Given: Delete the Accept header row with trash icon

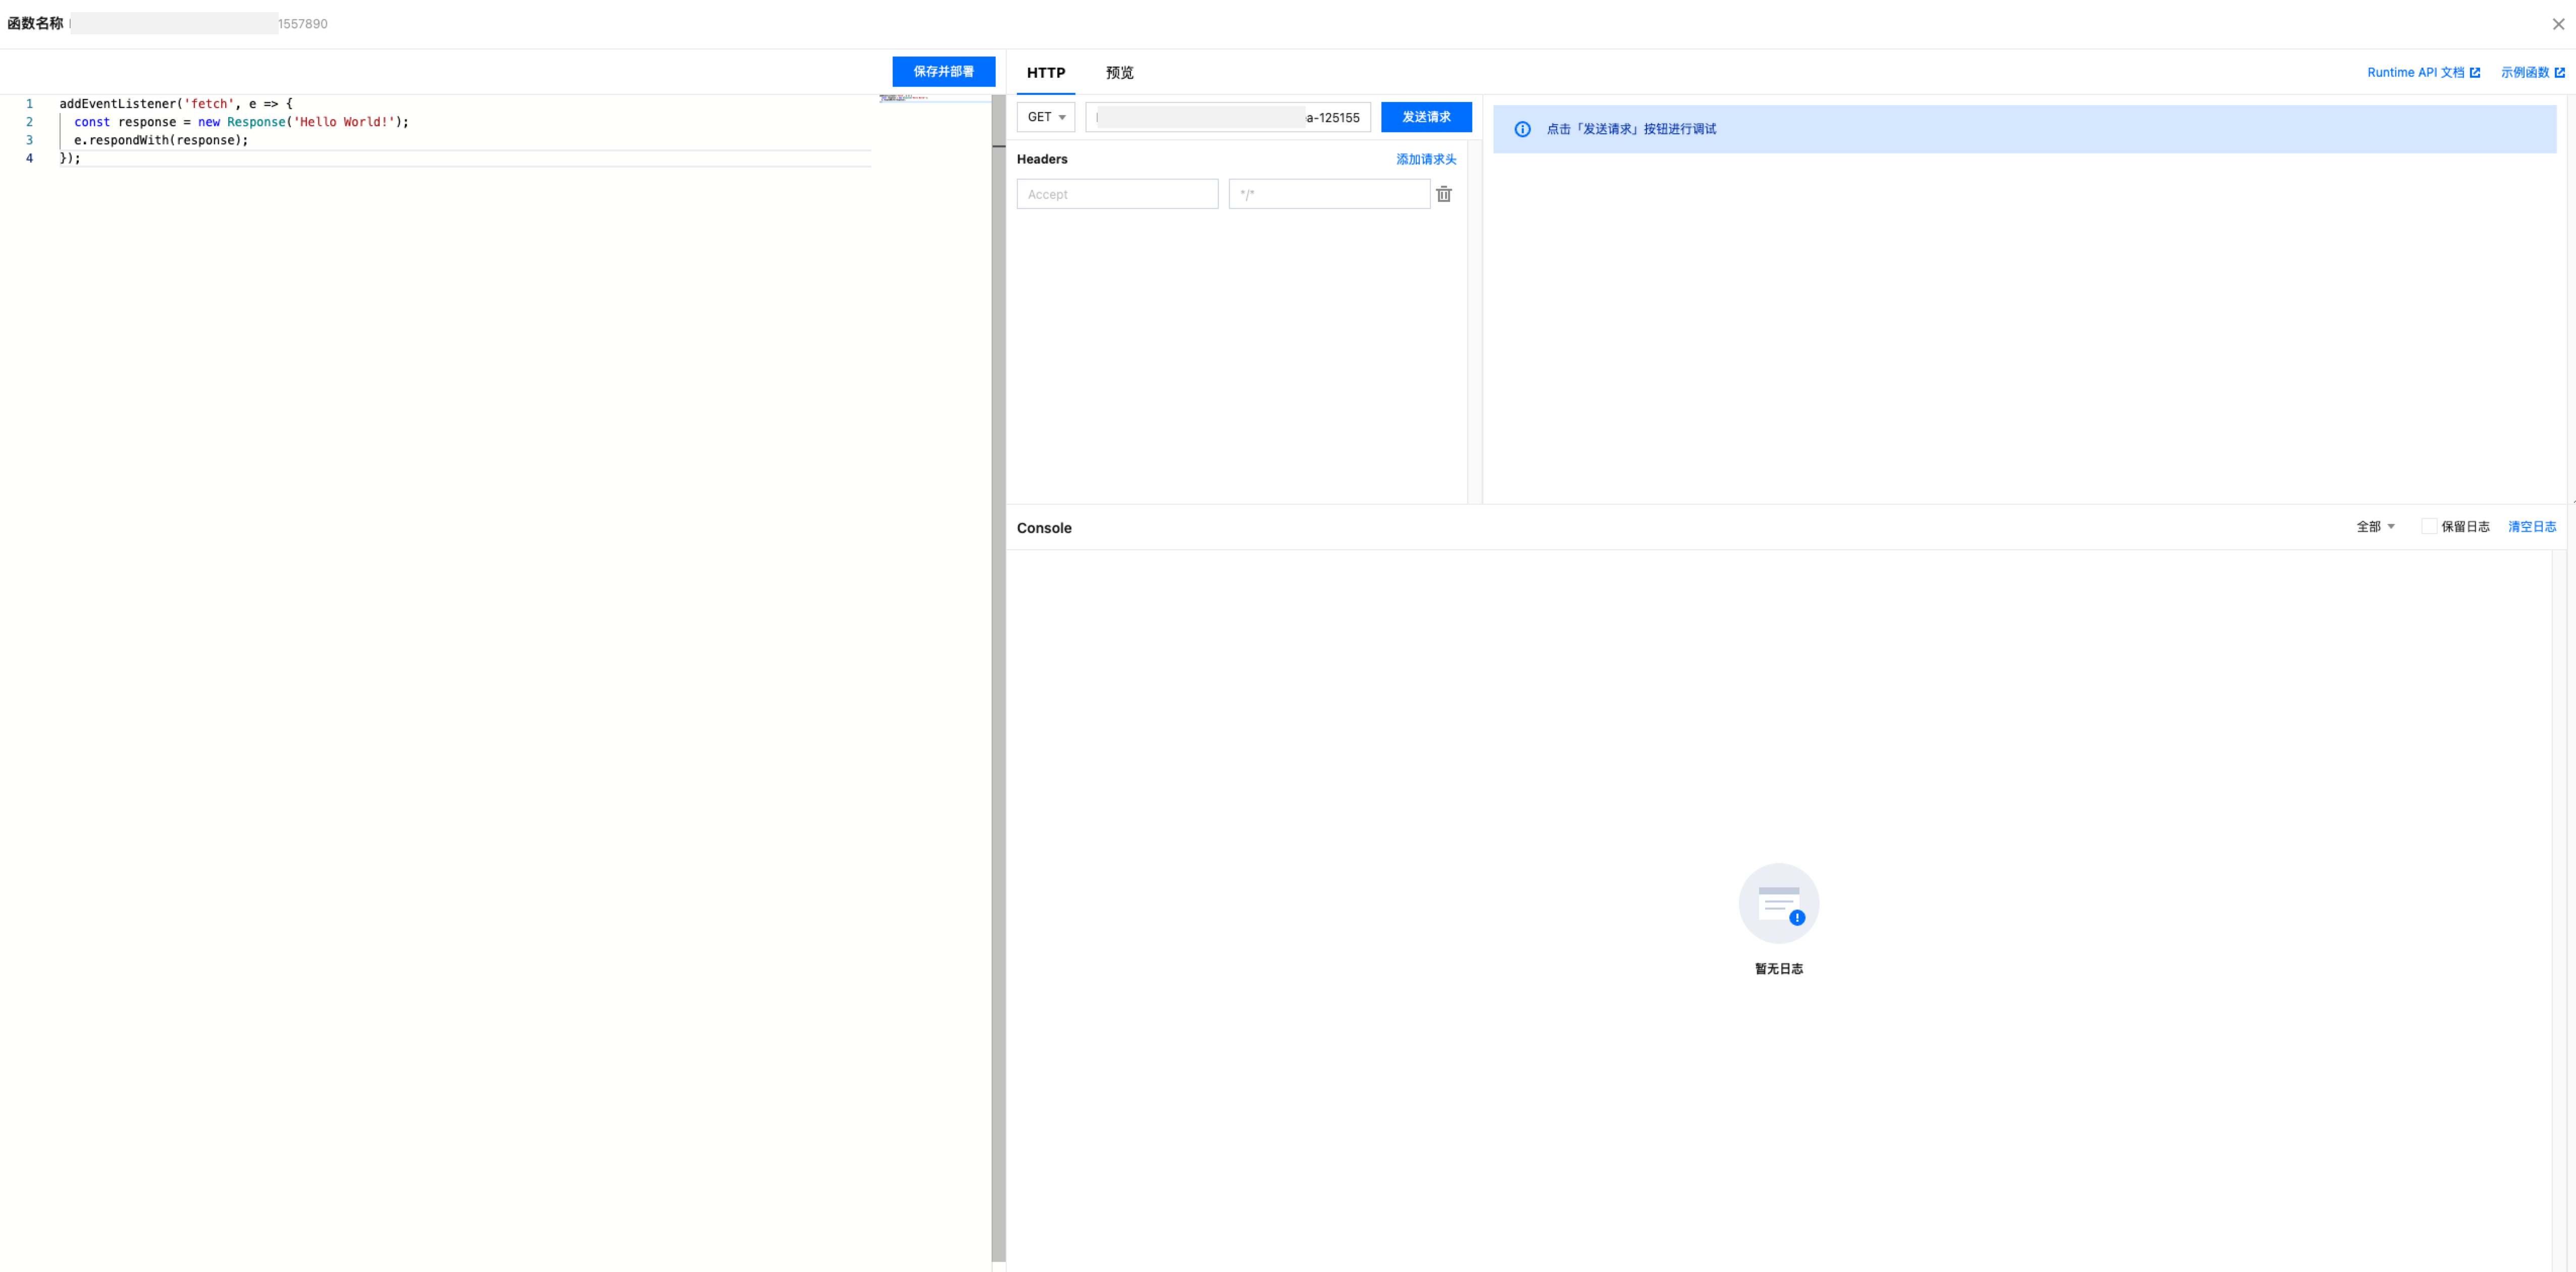Looking at the screenshot, I should [1443, 194].
